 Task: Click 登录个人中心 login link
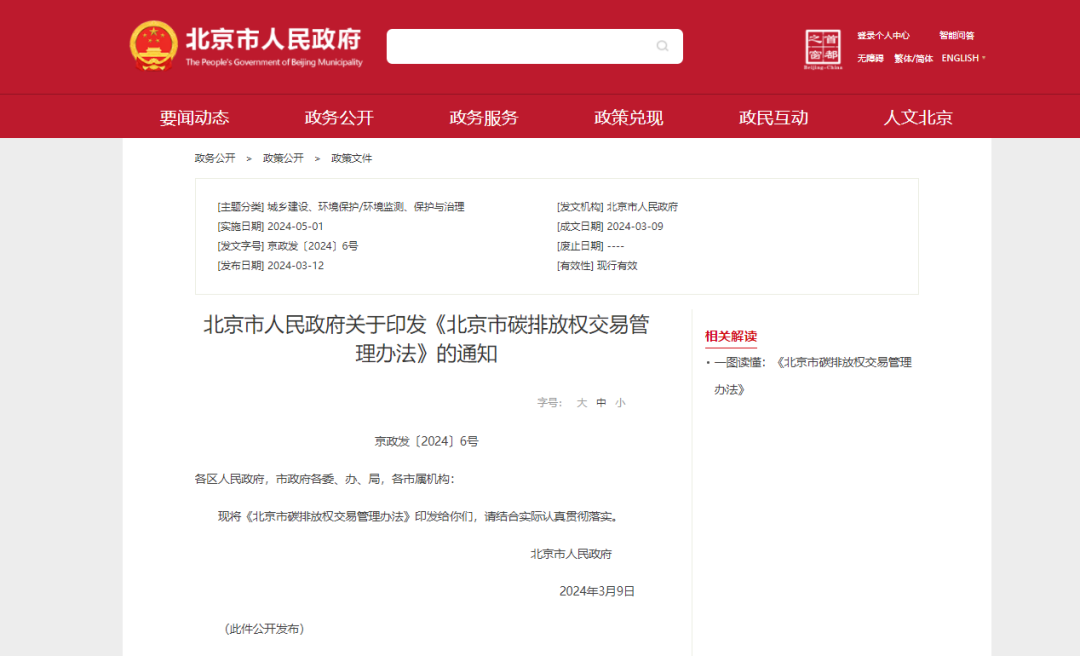(x=883, y=36)
